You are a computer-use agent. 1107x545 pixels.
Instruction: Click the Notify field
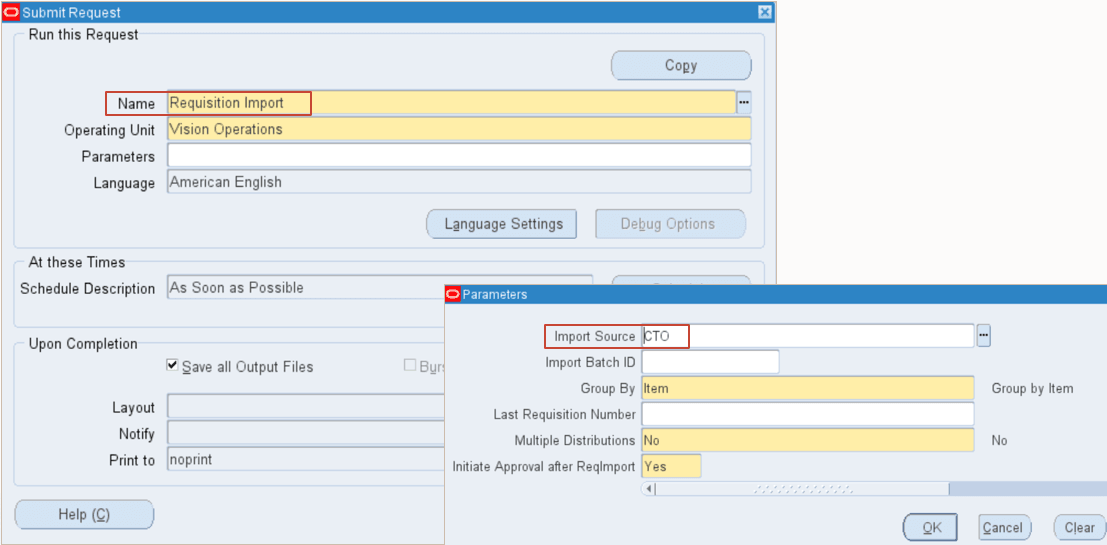tap(306, 433)
